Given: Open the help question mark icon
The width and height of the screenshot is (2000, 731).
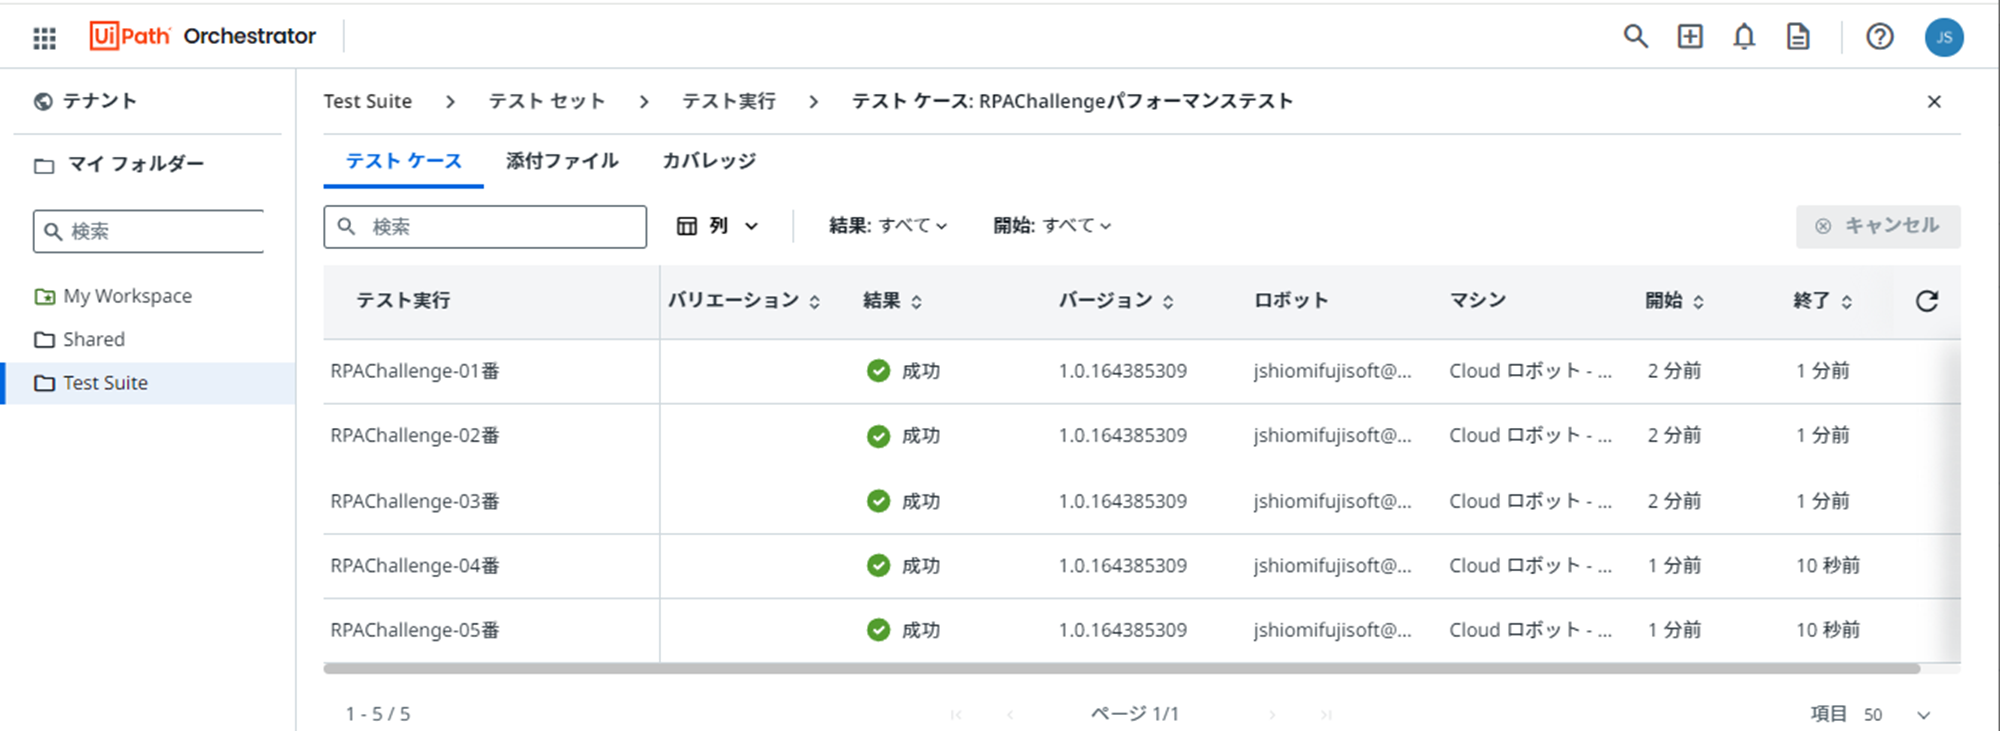Looking at the screenshot, I should 1879,37.
